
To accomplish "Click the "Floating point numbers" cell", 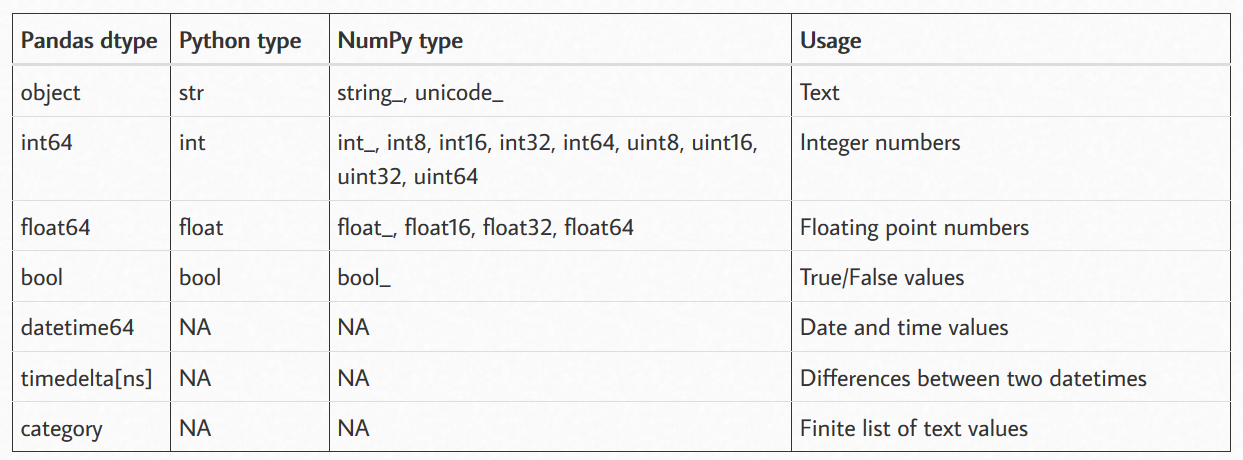I will pyautogui.click(x=914, y=227).
